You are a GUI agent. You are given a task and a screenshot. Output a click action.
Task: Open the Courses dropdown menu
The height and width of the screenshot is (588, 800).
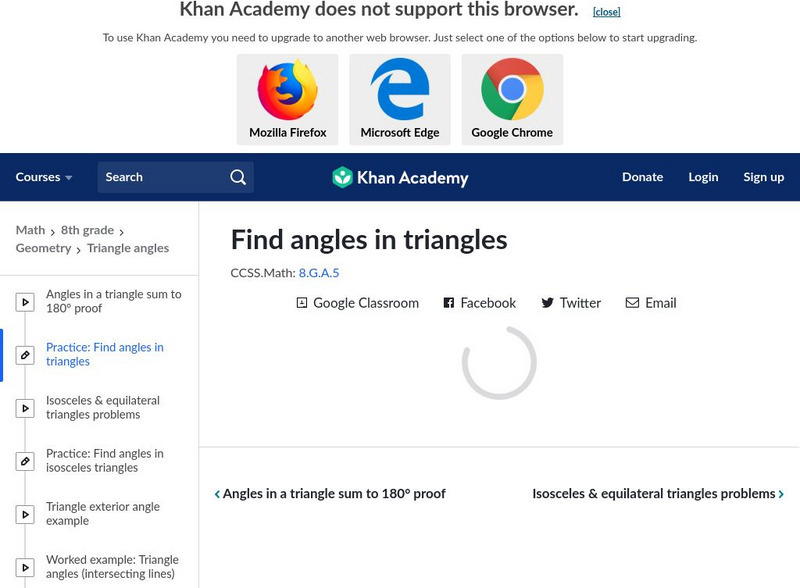(44, 177)
